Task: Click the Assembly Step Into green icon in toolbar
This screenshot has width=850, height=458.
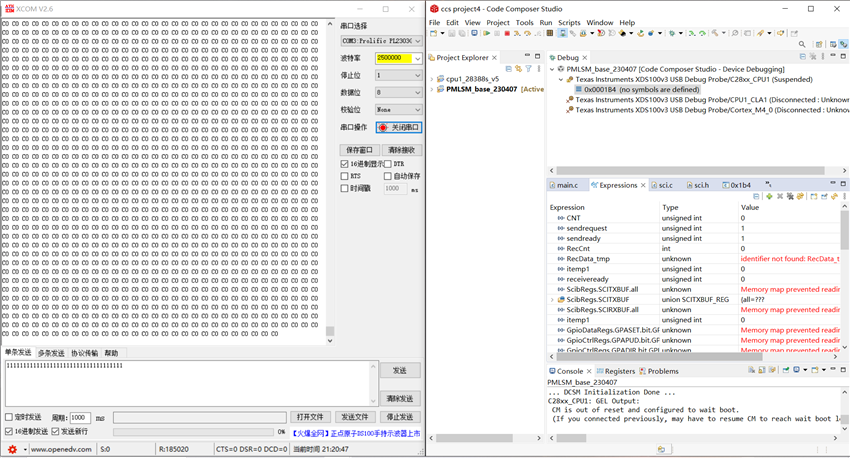Action: pos(692,33)
